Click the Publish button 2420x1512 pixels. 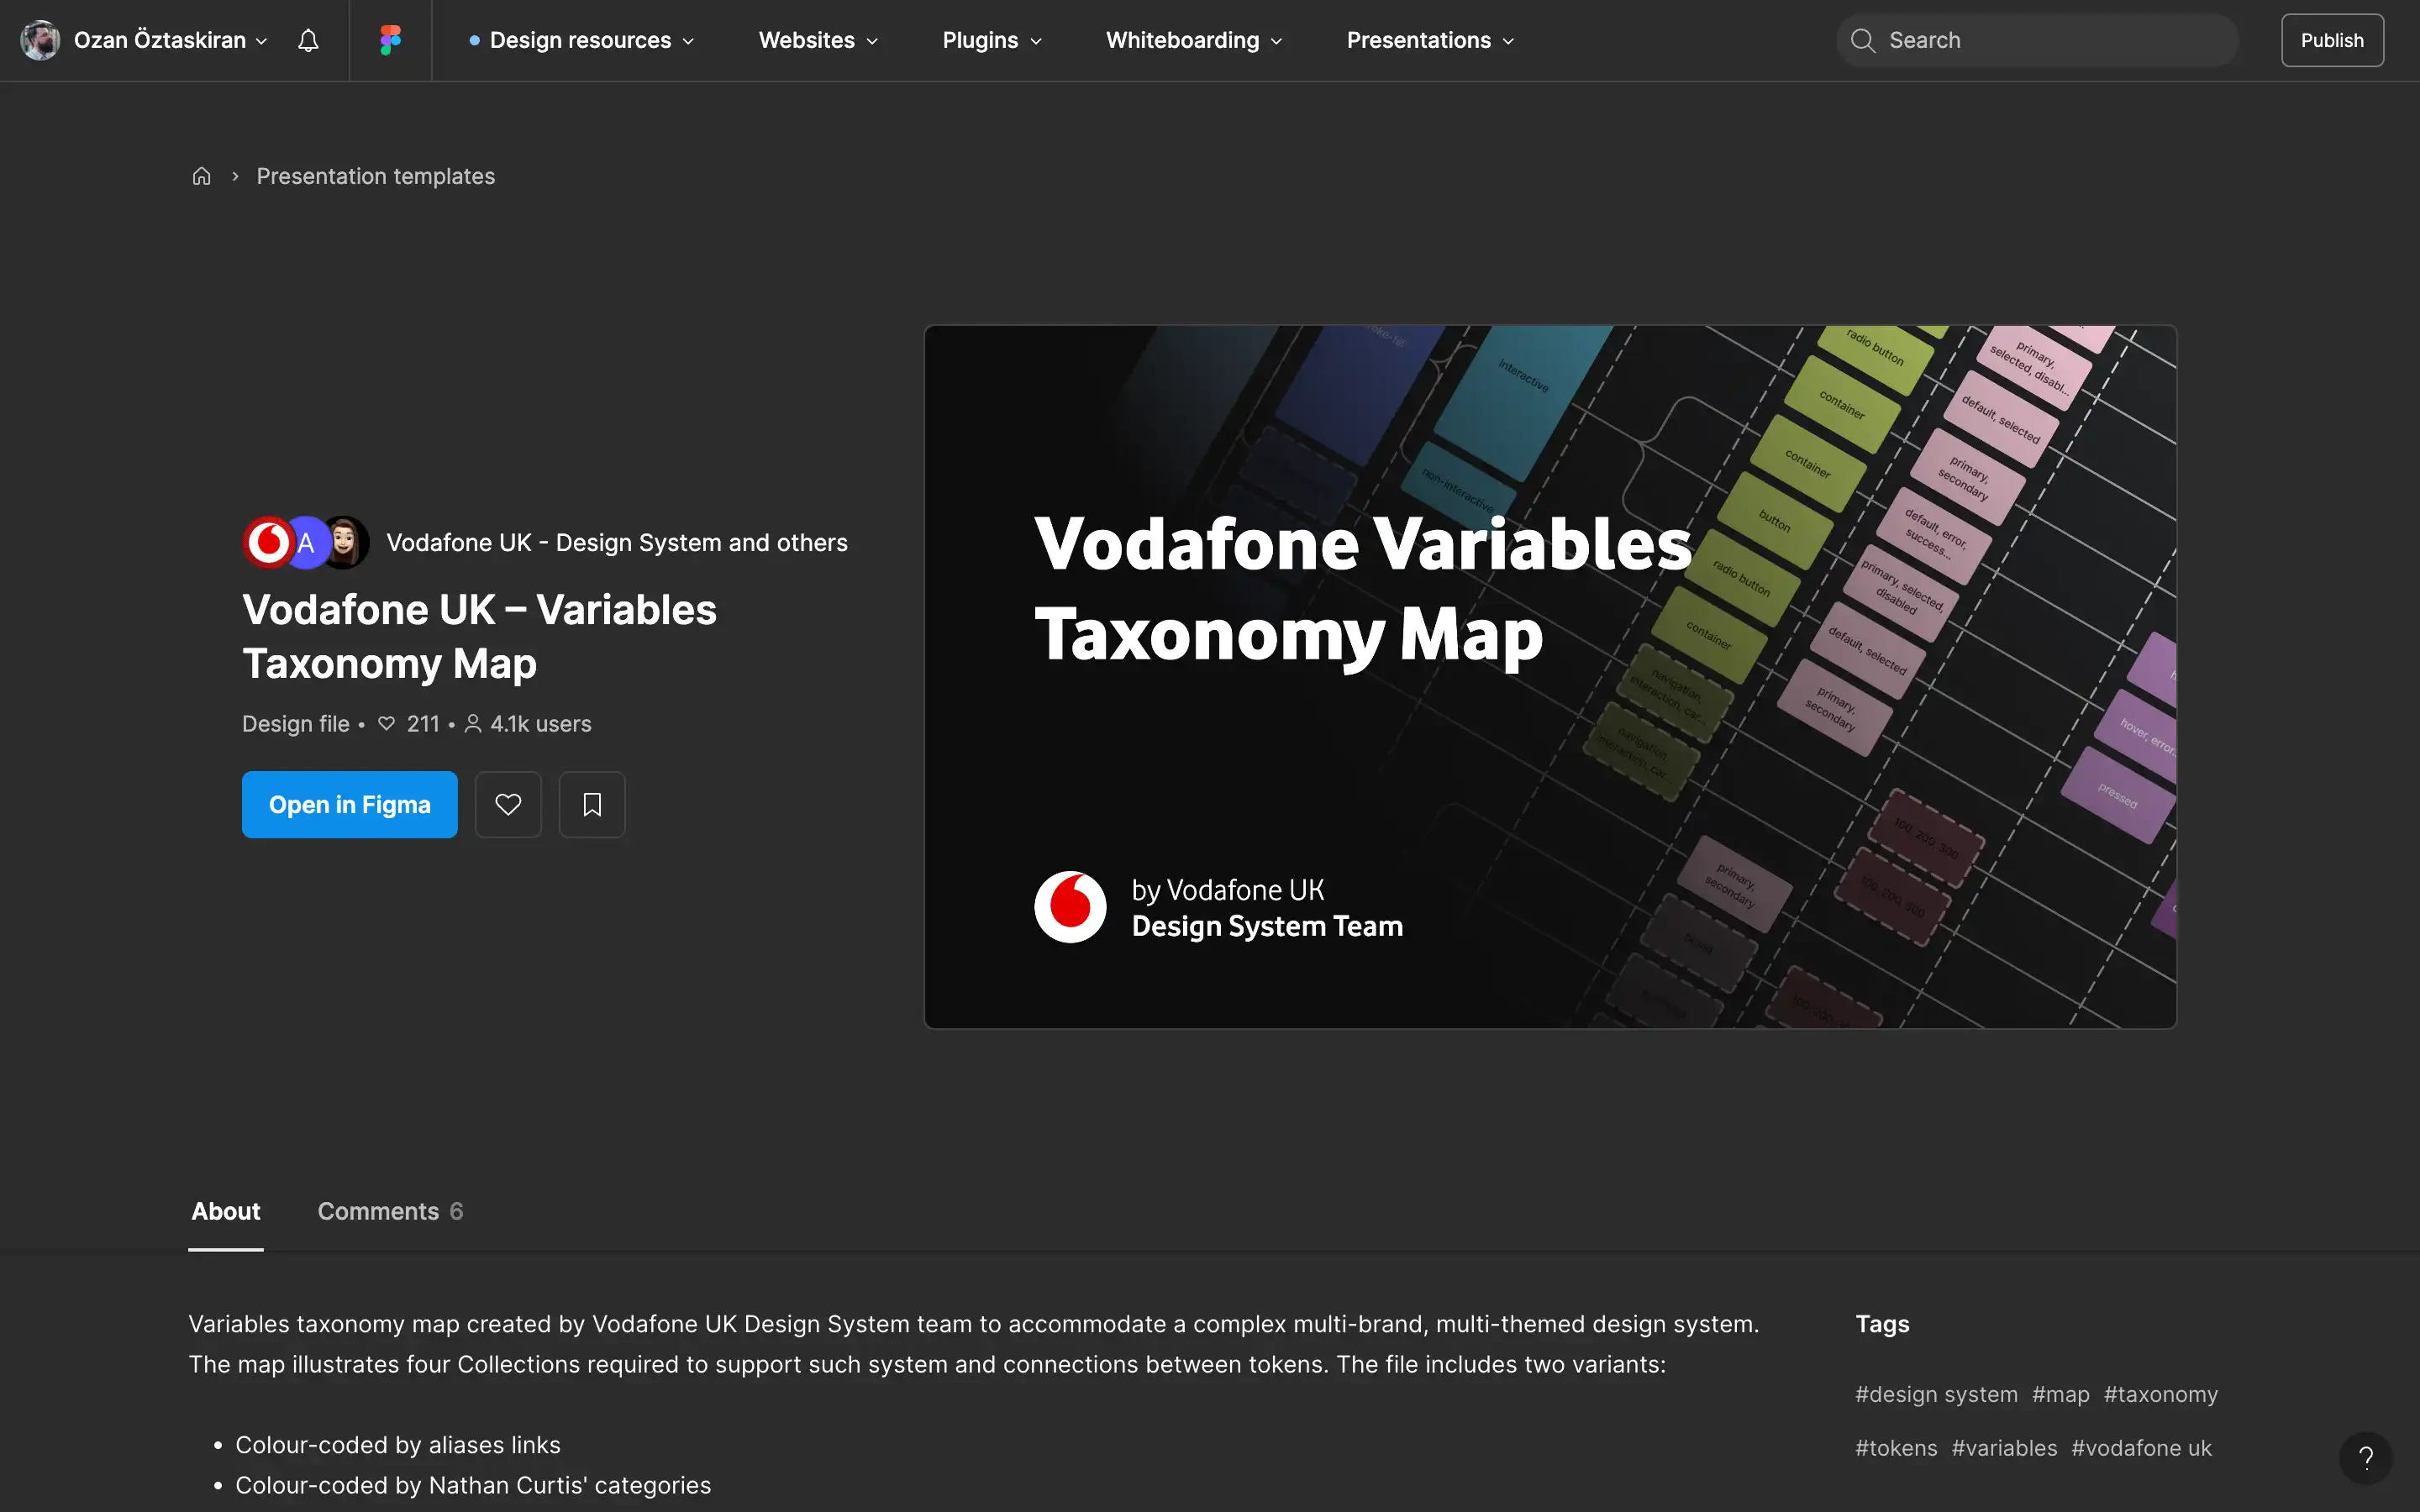pyautogui.click(x=2333, y=40)
